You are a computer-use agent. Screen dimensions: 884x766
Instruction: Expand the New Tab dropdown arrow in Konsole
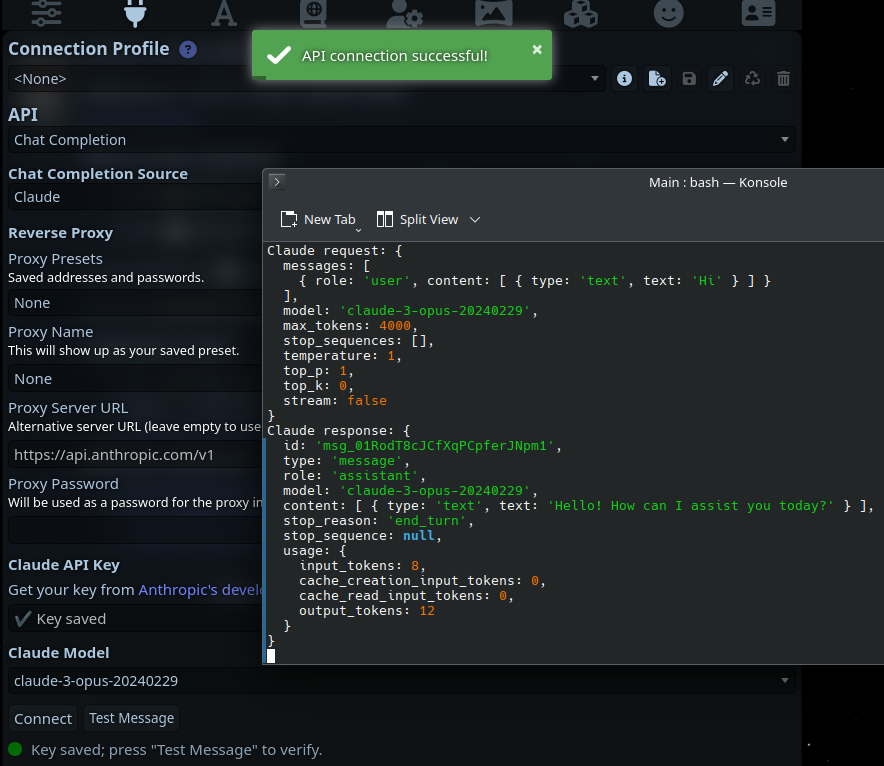tap(358, 230)
